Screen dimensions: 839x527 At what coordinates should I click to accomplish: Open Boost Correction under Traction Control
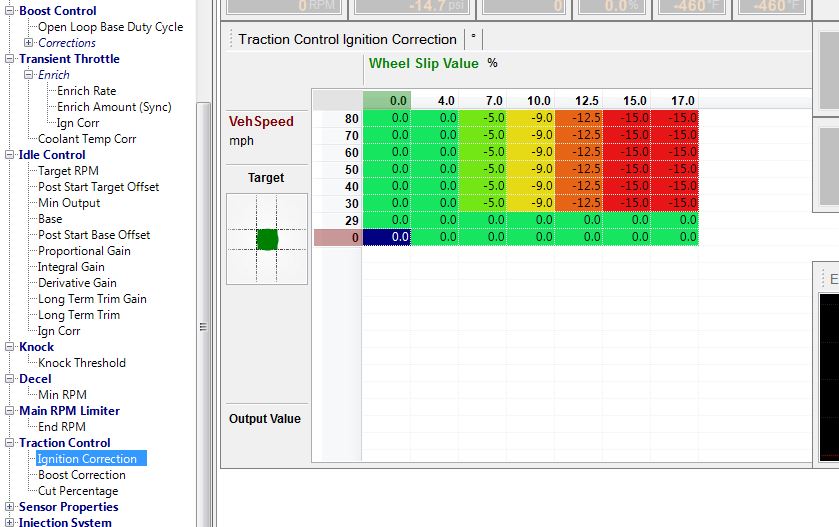click(x=81, y=475)
